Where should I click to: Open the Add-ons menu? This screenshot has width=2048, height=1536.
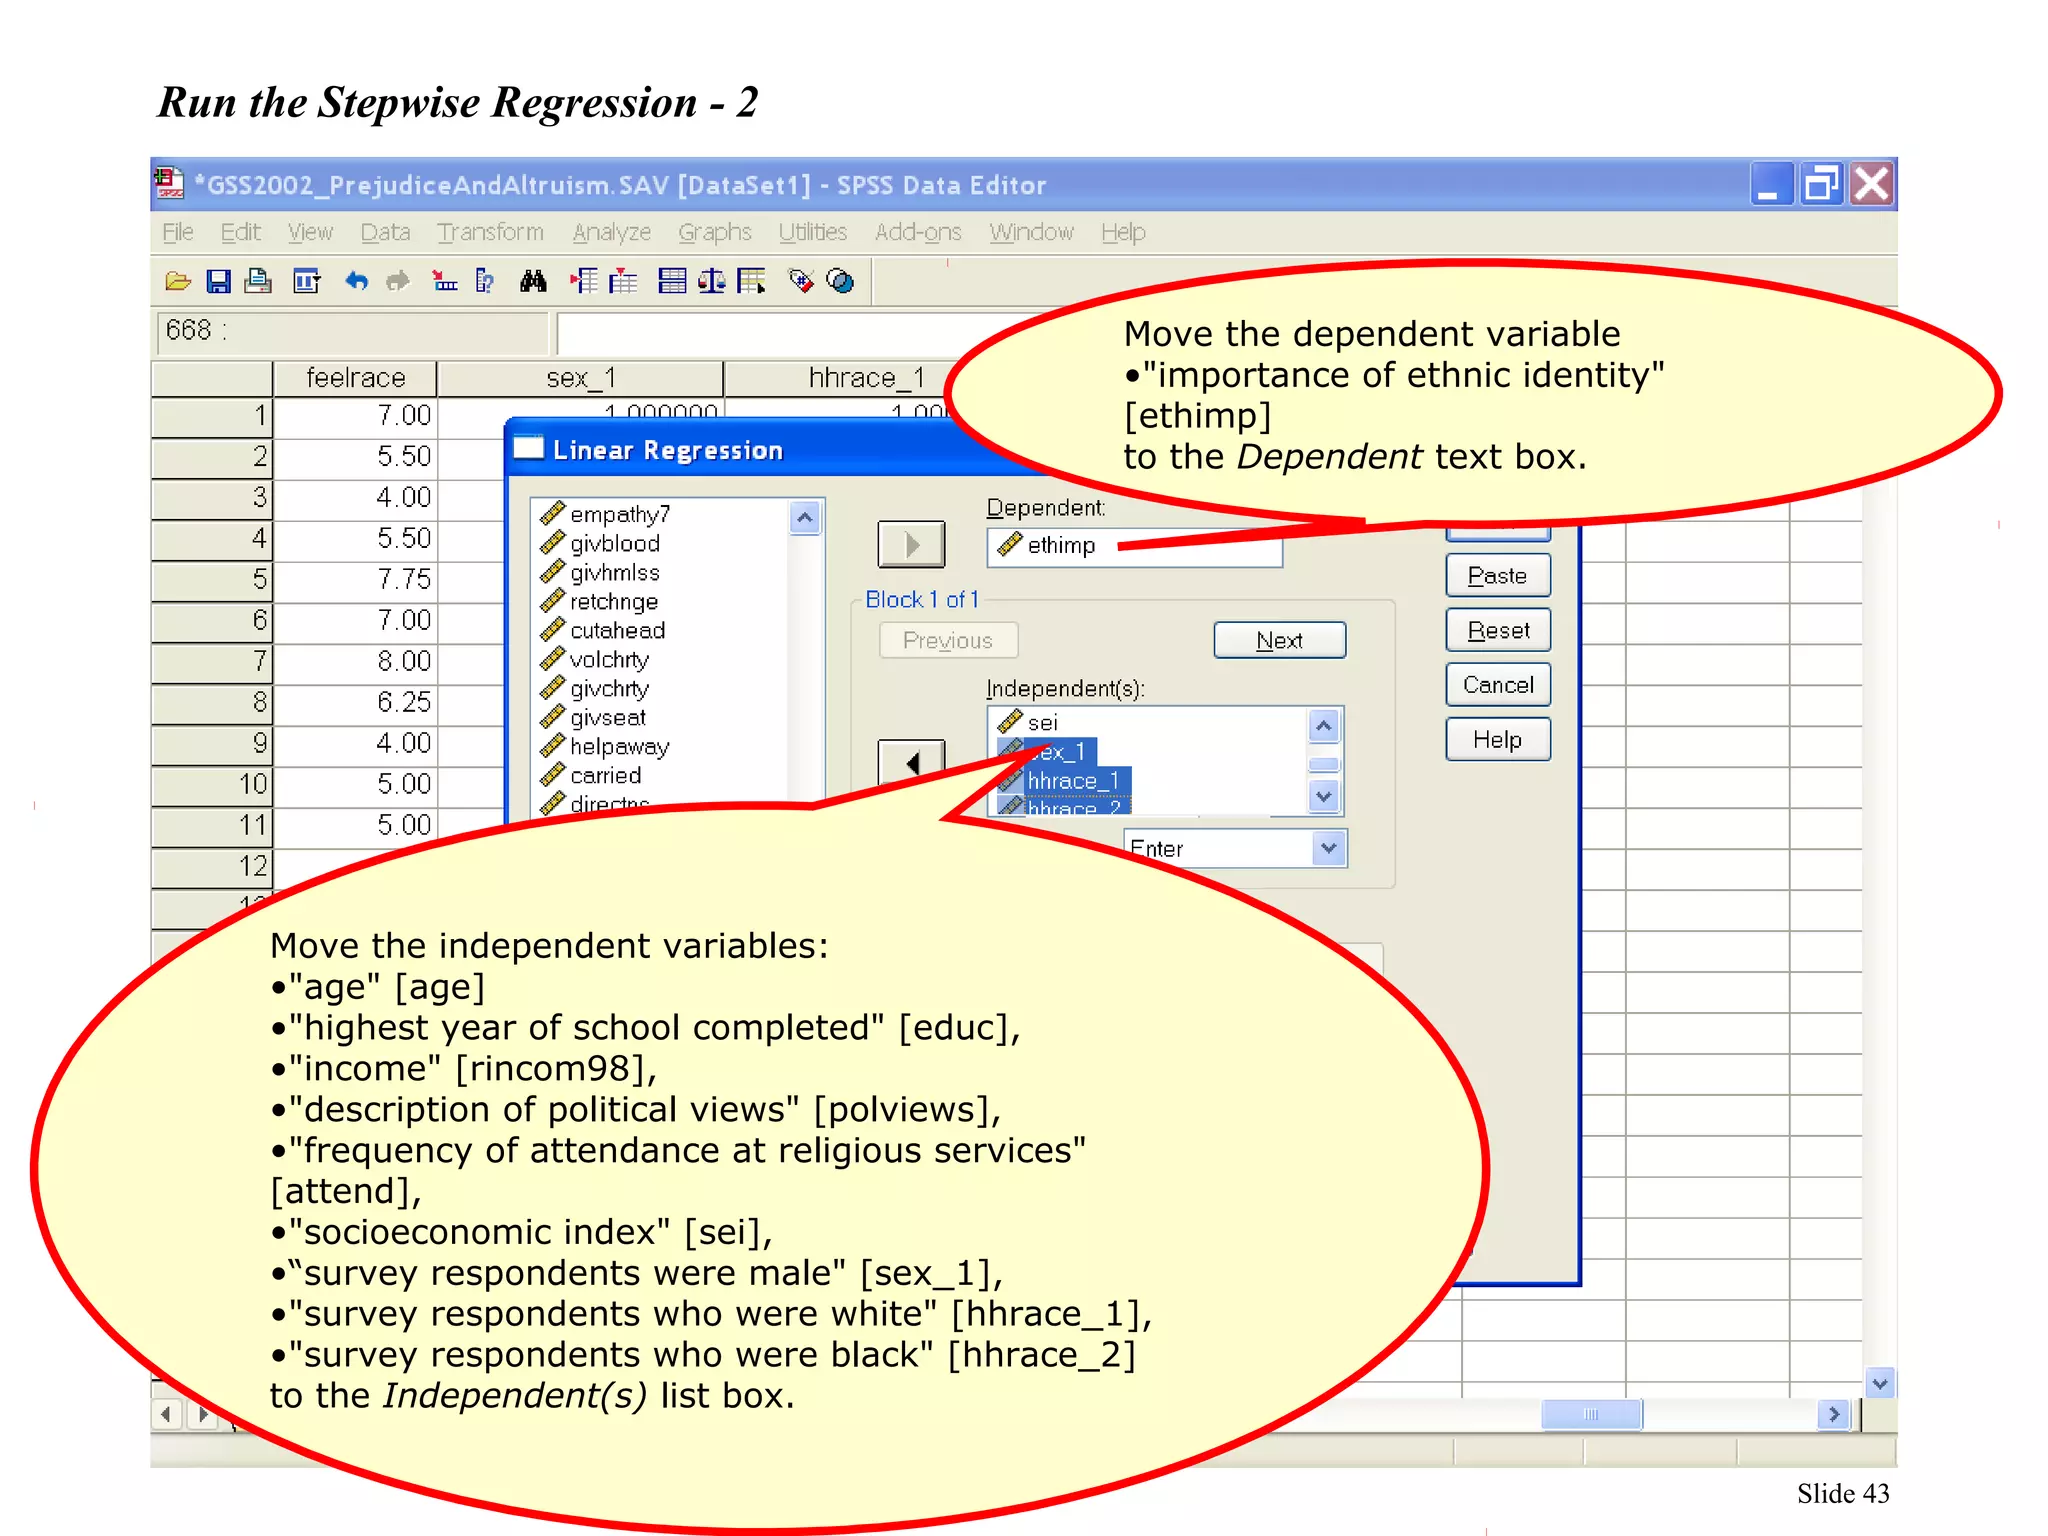(918, 232)
